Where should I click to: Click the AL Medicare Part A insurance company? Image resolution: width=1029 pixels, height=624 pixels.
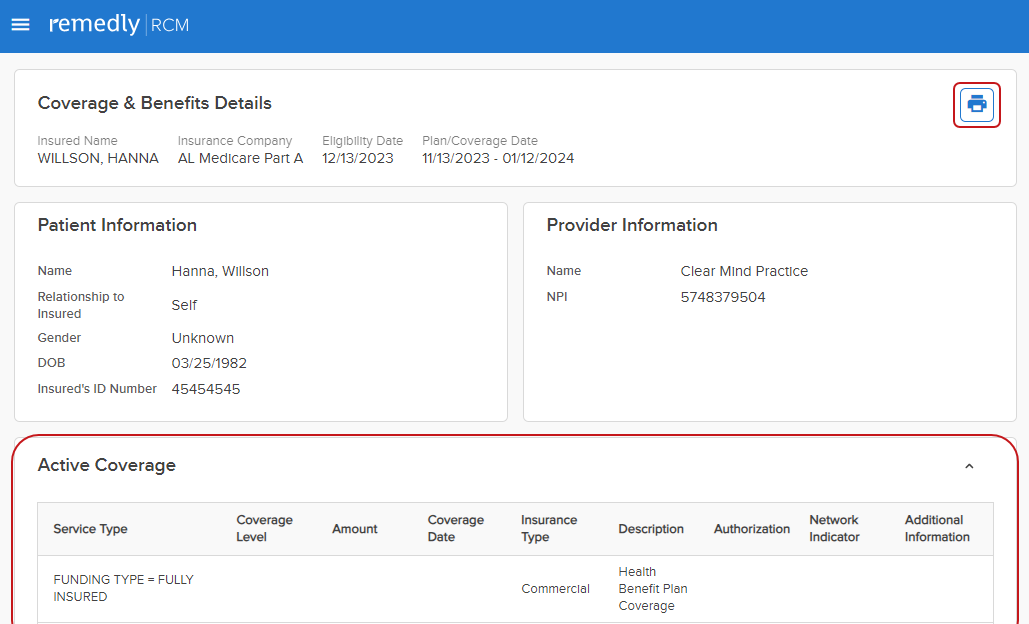pyautogui.click(x=240, y=158)
